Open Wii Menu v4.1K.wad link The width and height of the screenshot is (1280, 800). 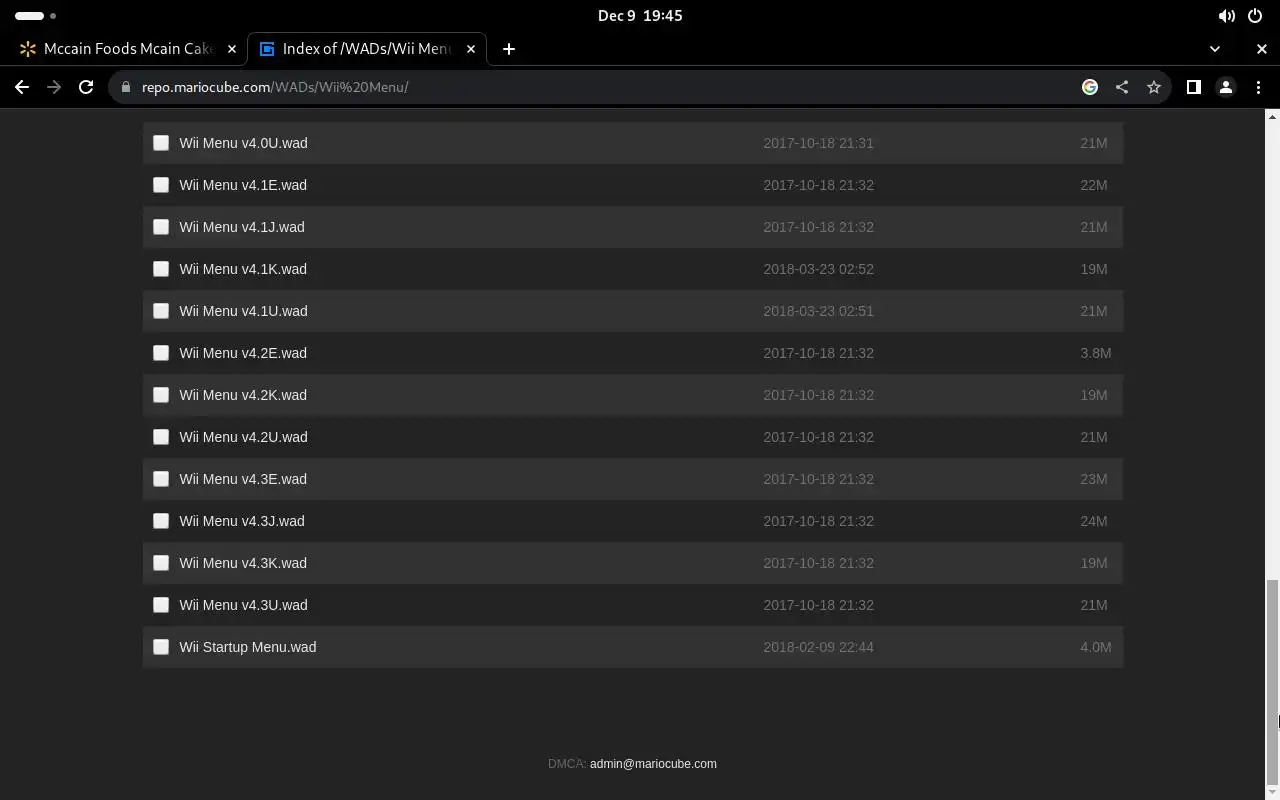[243, 269]
